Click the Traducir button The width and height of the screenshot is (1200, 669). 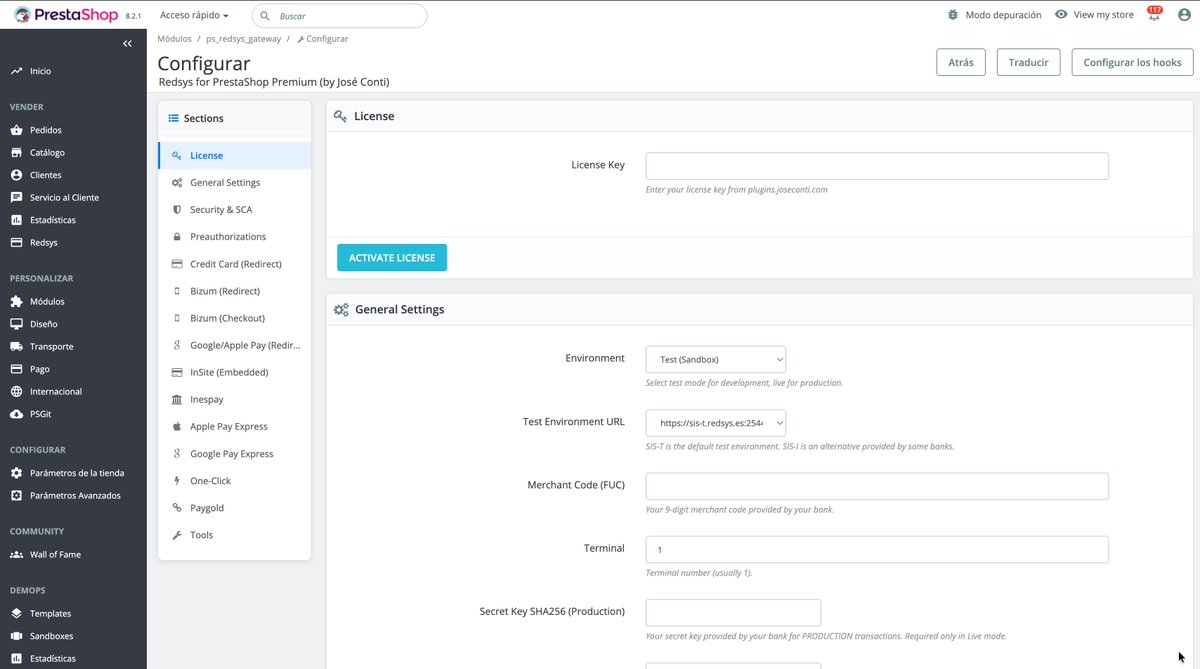coord(1028,62)
